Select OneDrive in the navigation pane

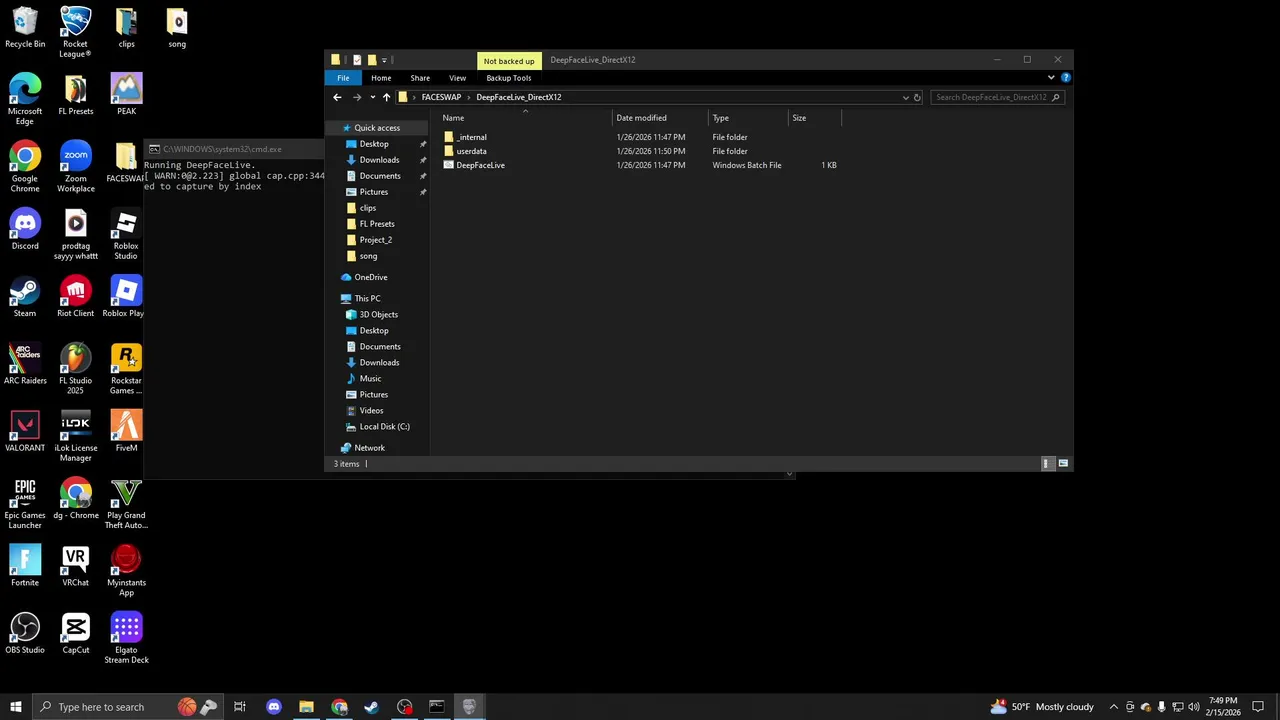tap(370, 277)
